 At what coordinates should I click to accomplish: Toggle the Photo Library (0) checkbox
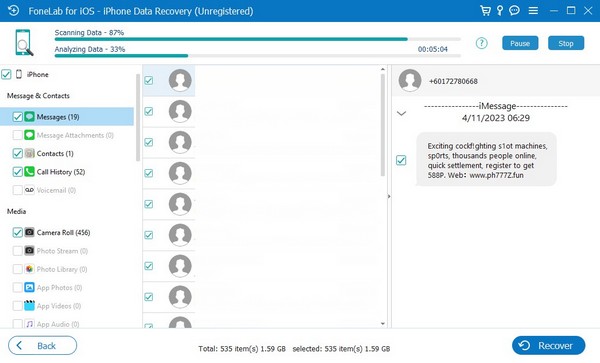pos(17,269)
